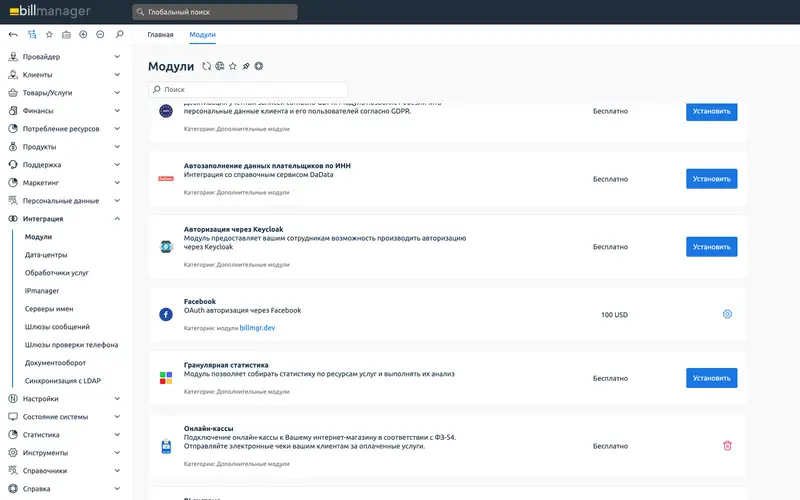Open the billmgr.dev link

tap(257, 328)
